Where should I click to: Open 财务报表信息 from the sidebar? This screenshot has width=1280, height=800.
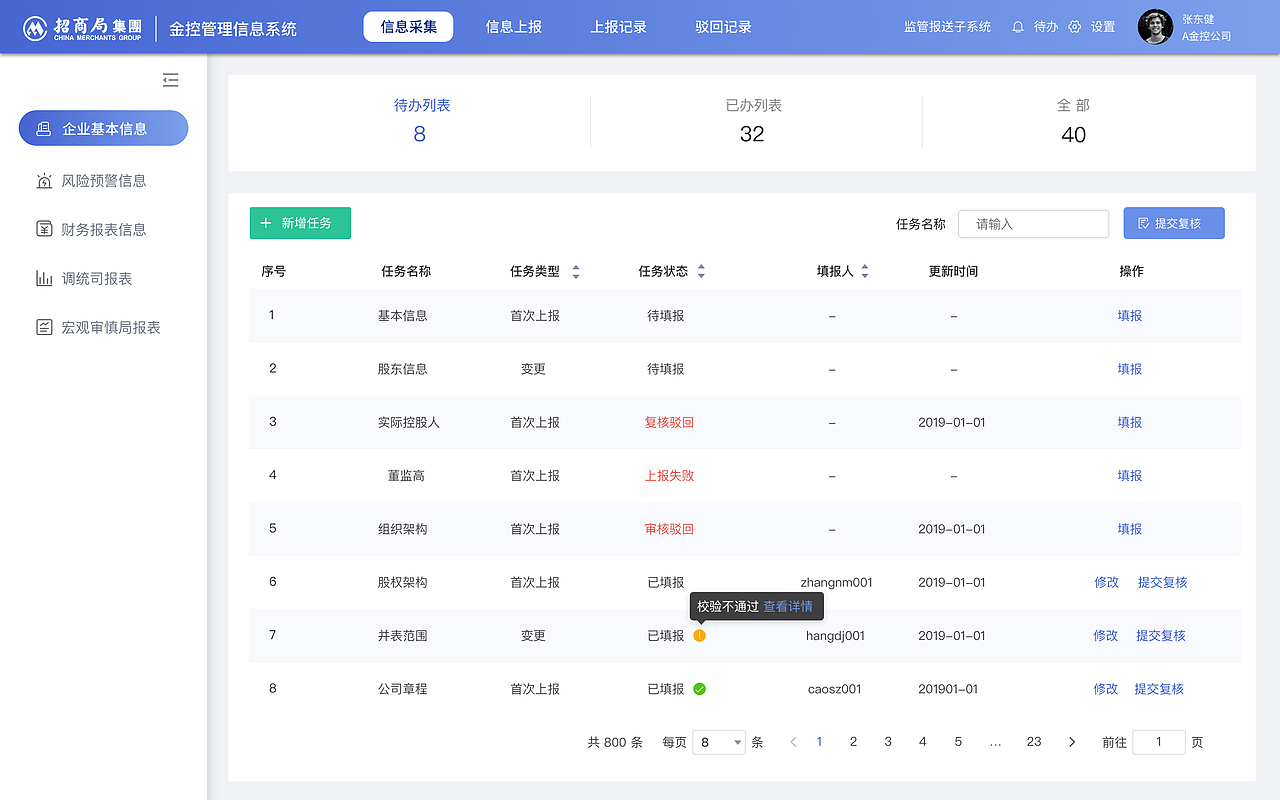point(45,228)
